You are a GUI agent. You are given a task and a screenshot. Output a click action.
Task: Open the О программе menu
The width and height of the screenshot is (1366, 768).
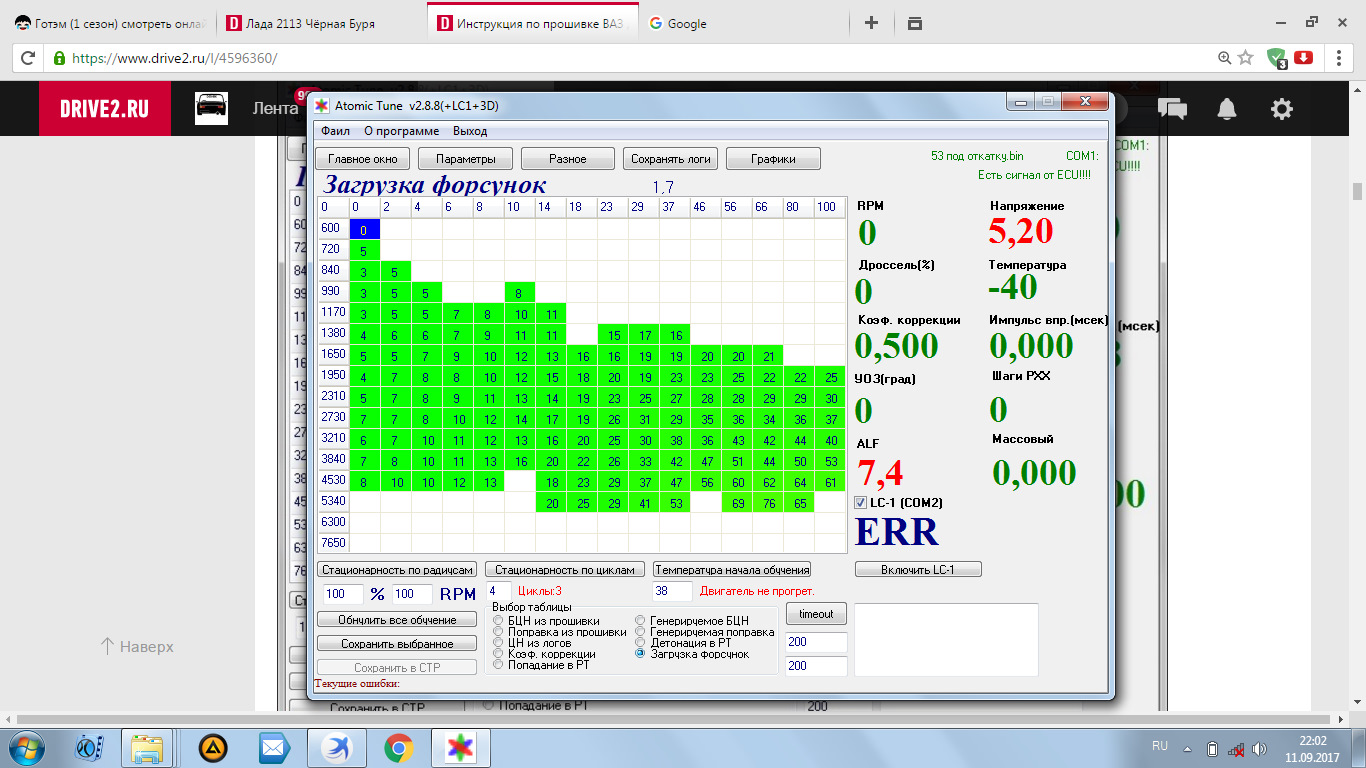point(401,131)
